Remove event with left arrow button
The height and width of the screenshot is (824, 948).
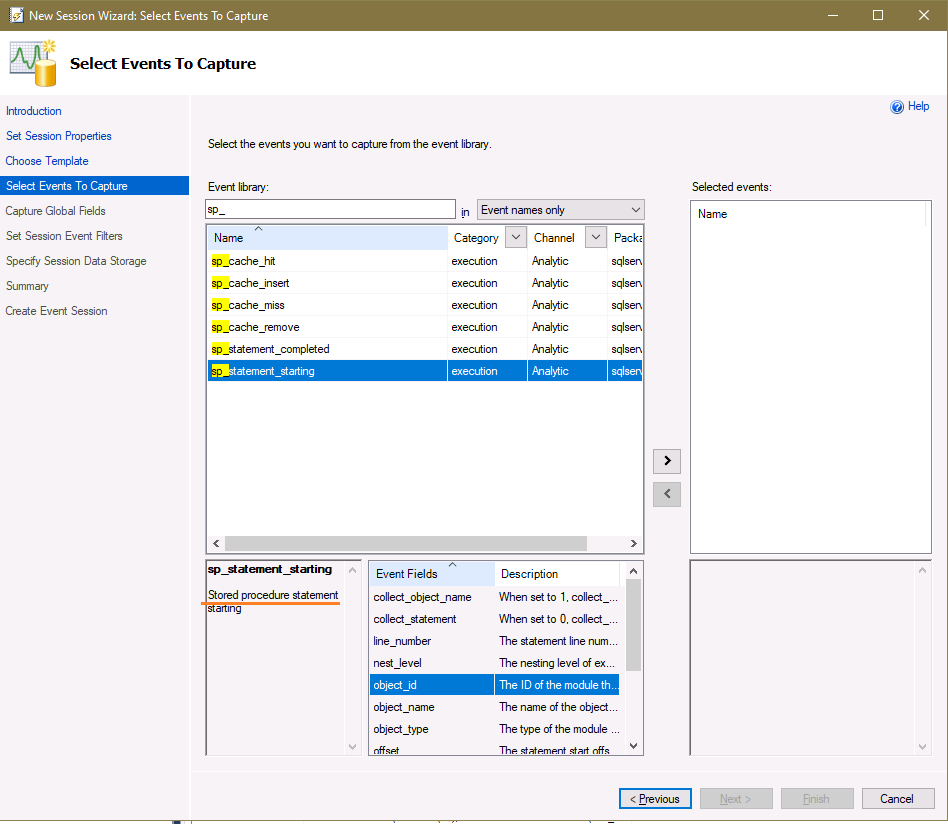pos(667,494)
